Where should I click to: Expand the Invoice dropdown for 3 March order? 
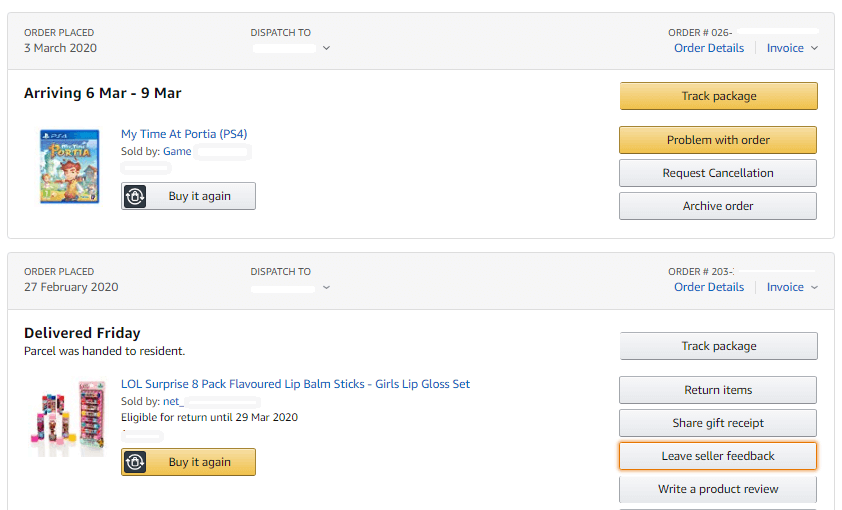814,48
